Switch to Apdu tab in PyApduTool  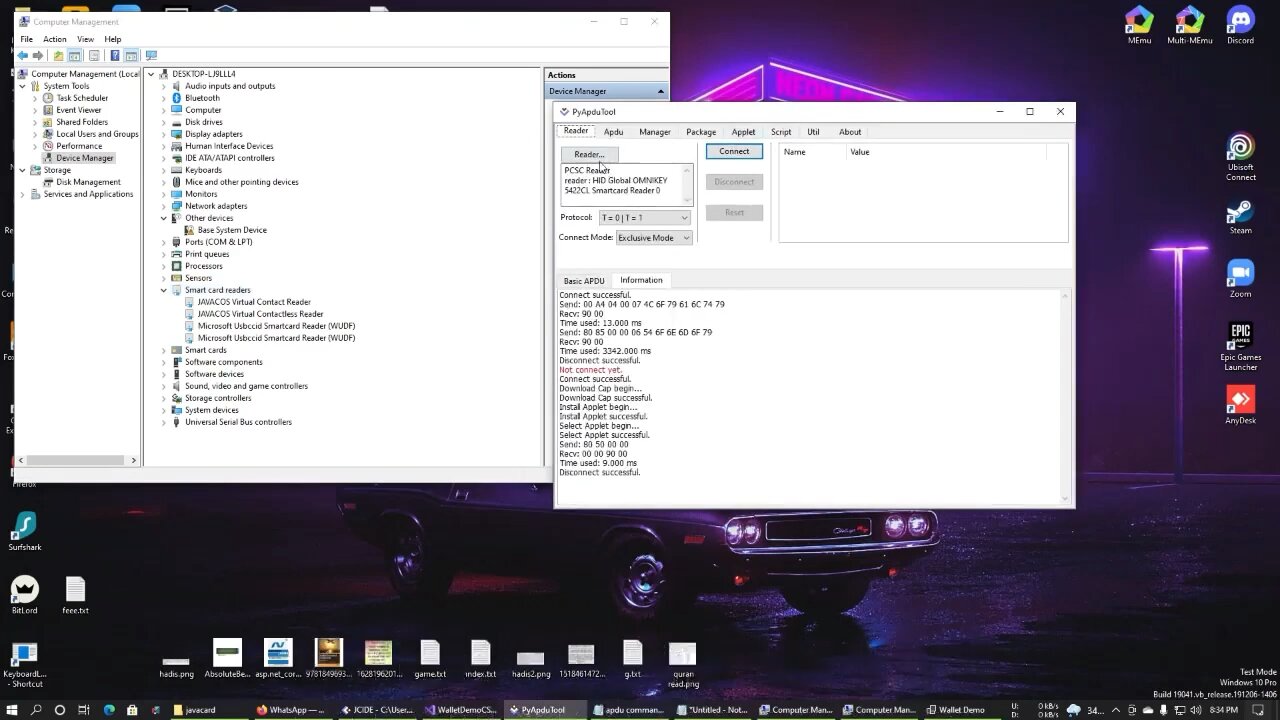pyautogui.click(x=613, y=132)
